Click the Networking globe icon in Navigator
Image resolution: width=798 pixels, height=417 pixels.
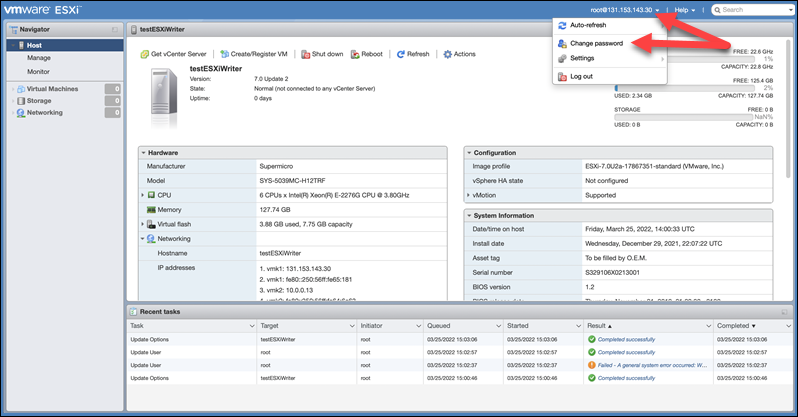point(21,113)
